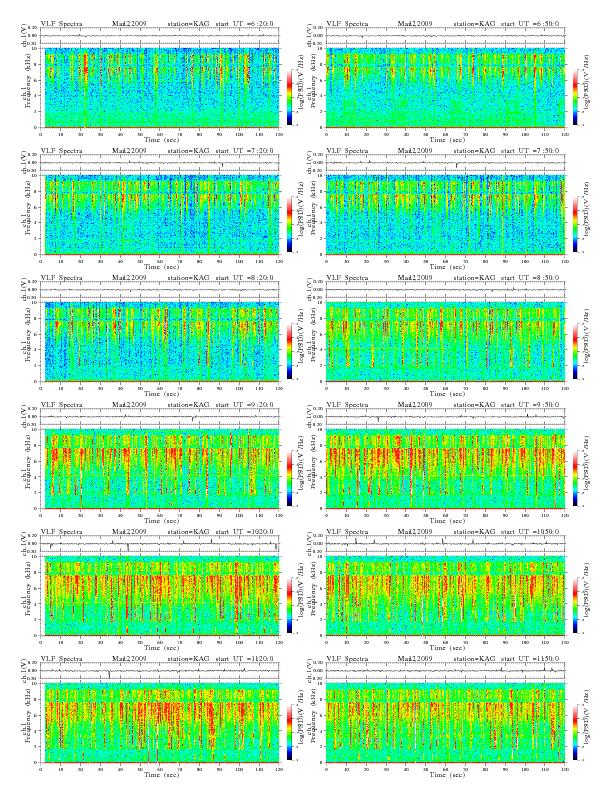
Task: Pick the spectrogram for start UT 9:20:0
Action: click(160, 469)
